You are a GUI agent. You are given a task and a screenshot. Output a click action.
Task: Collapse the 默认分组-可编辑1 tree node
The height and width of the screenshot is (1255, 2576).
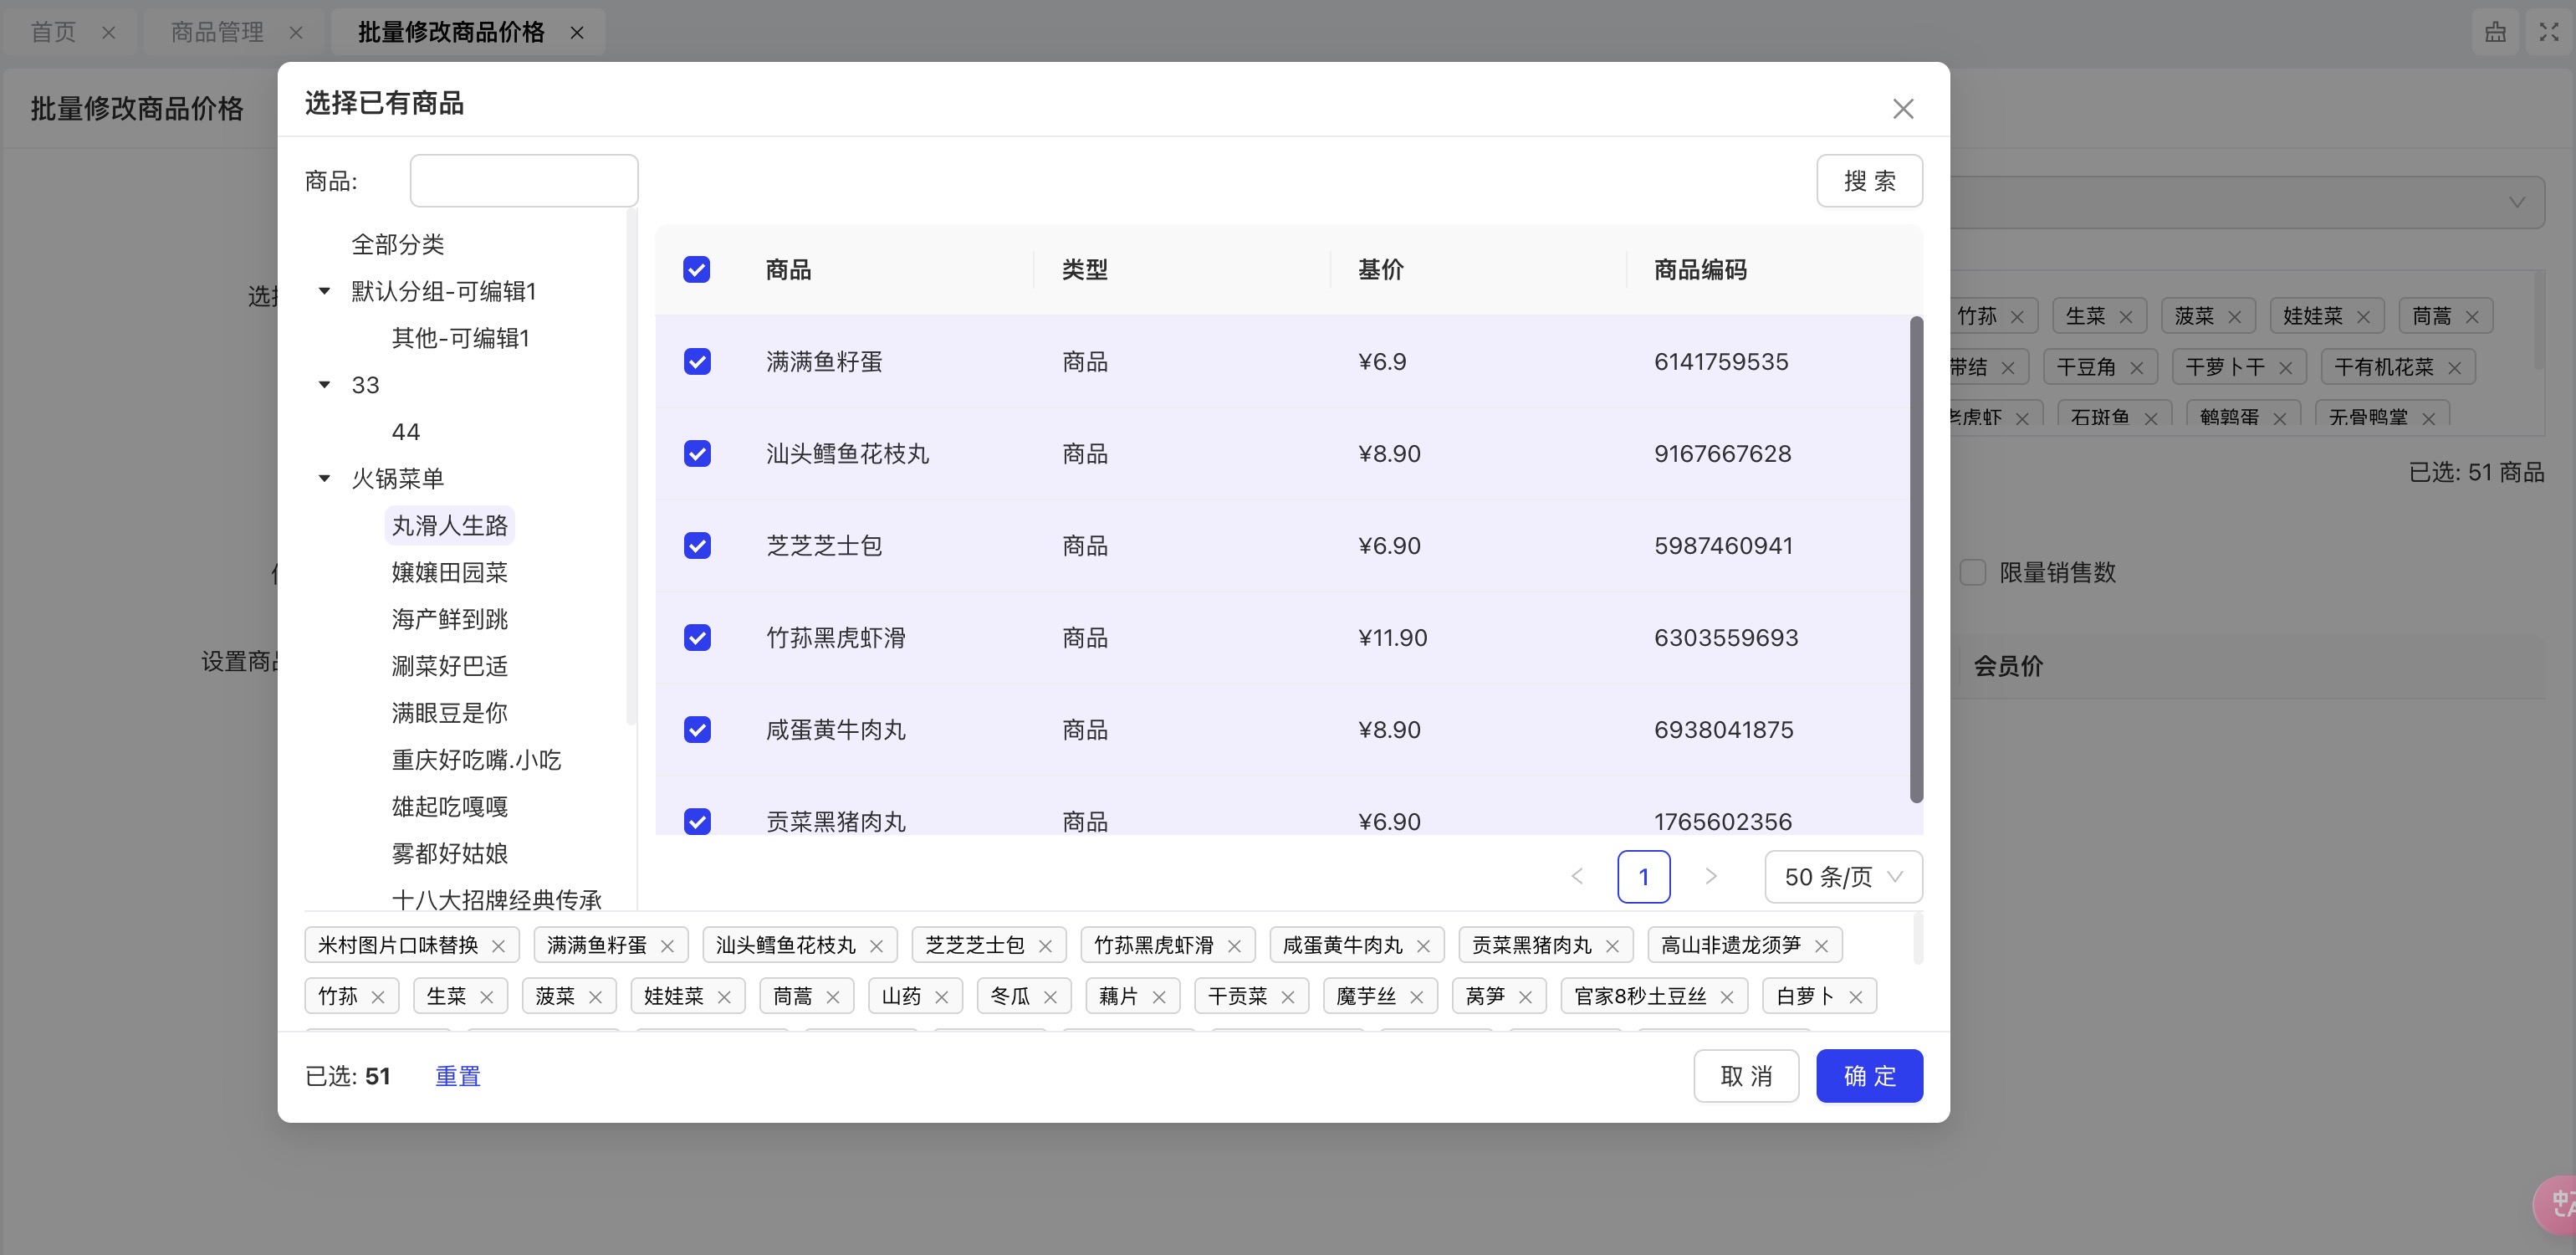point(324,291)
